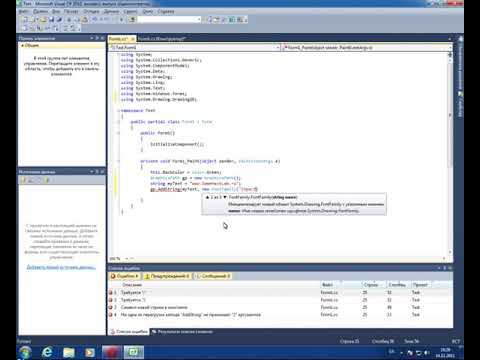Click the first icon in data sources toolbar
The image size is (480, 360).
click(23, 180)
